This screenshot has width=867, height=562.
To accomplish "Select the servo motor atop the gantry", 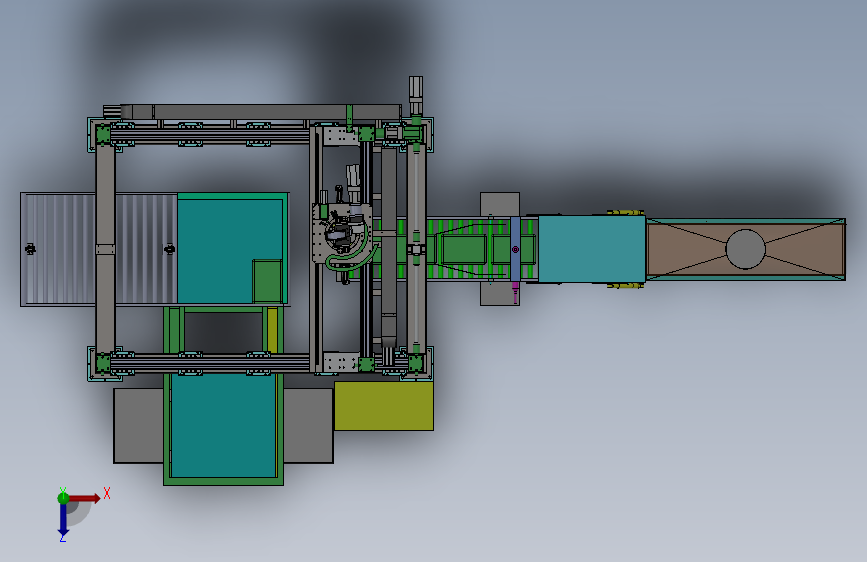I will [416, 96].
